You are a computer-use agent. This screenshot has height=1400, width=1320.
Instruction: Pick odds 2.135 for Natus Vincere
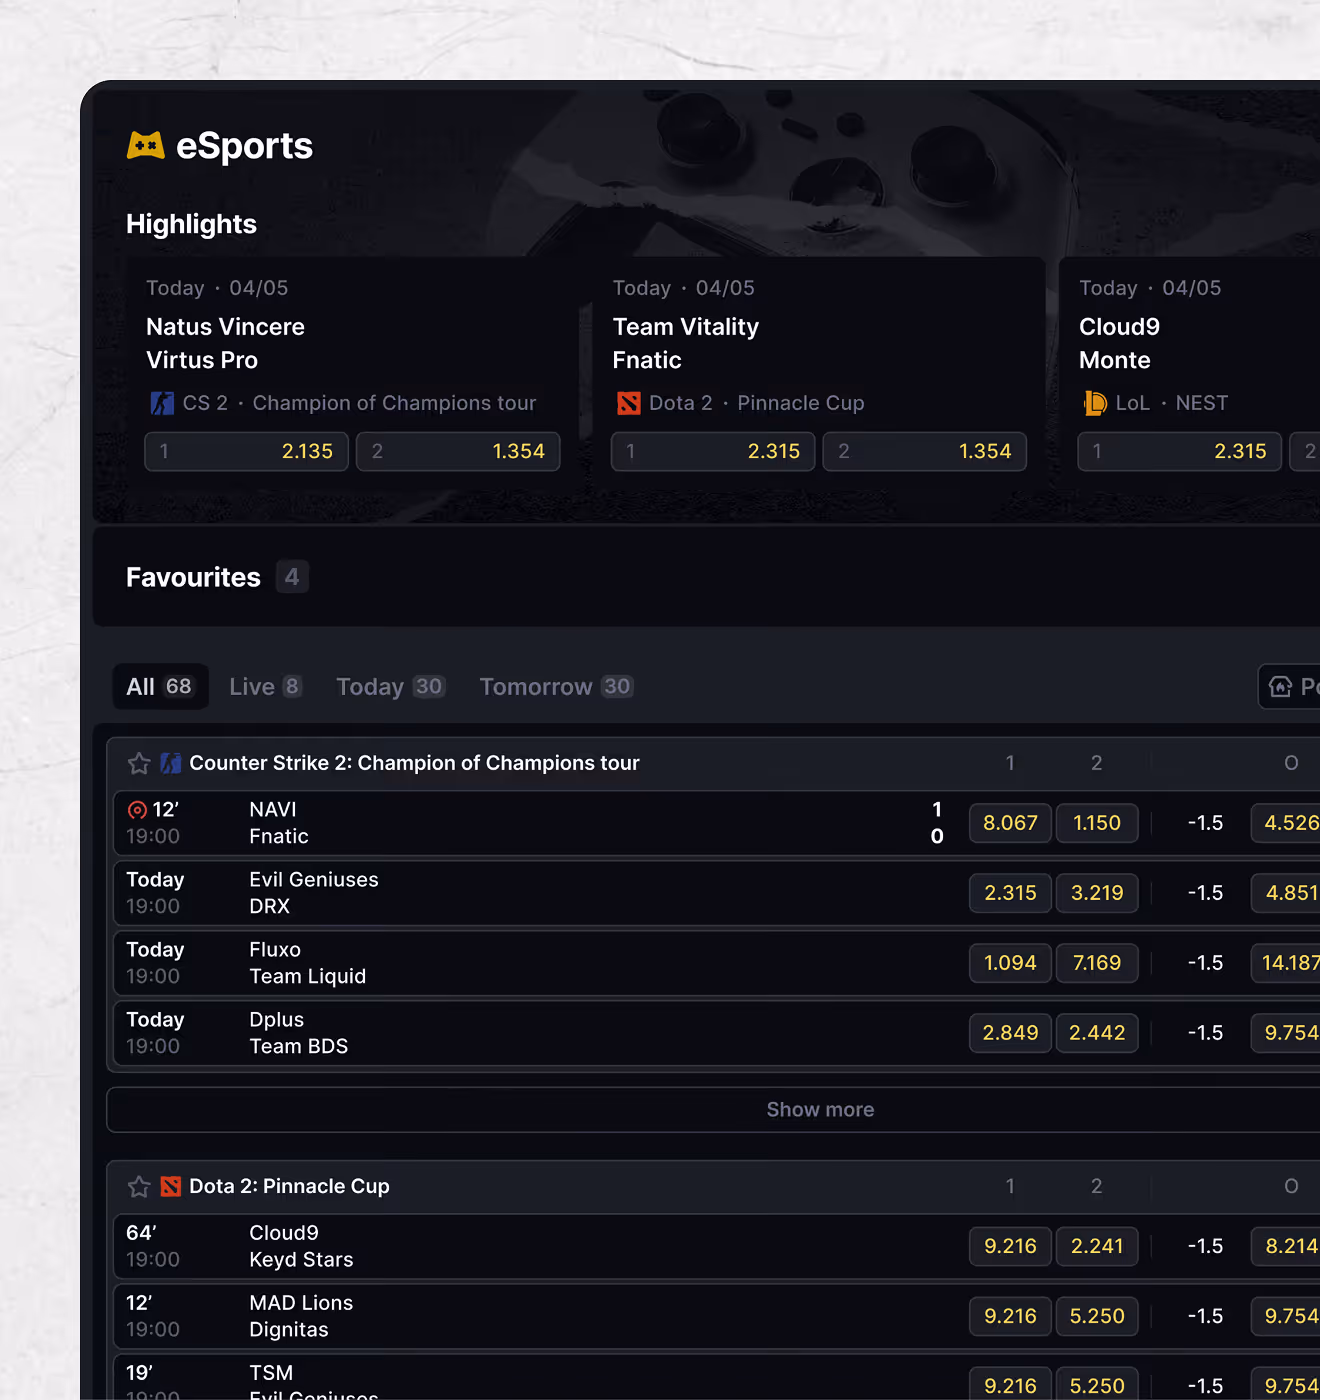point(246,452)
